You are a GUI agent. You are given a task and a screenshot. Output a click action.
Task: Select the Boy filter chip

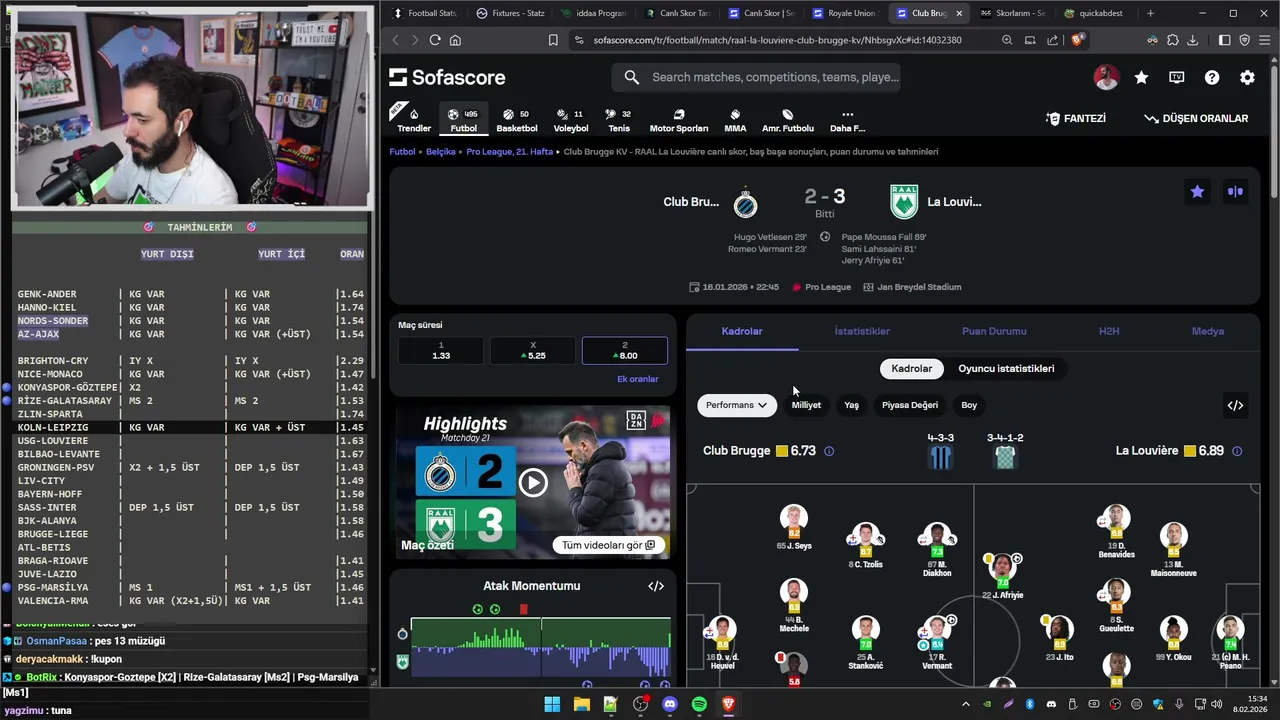969,405
